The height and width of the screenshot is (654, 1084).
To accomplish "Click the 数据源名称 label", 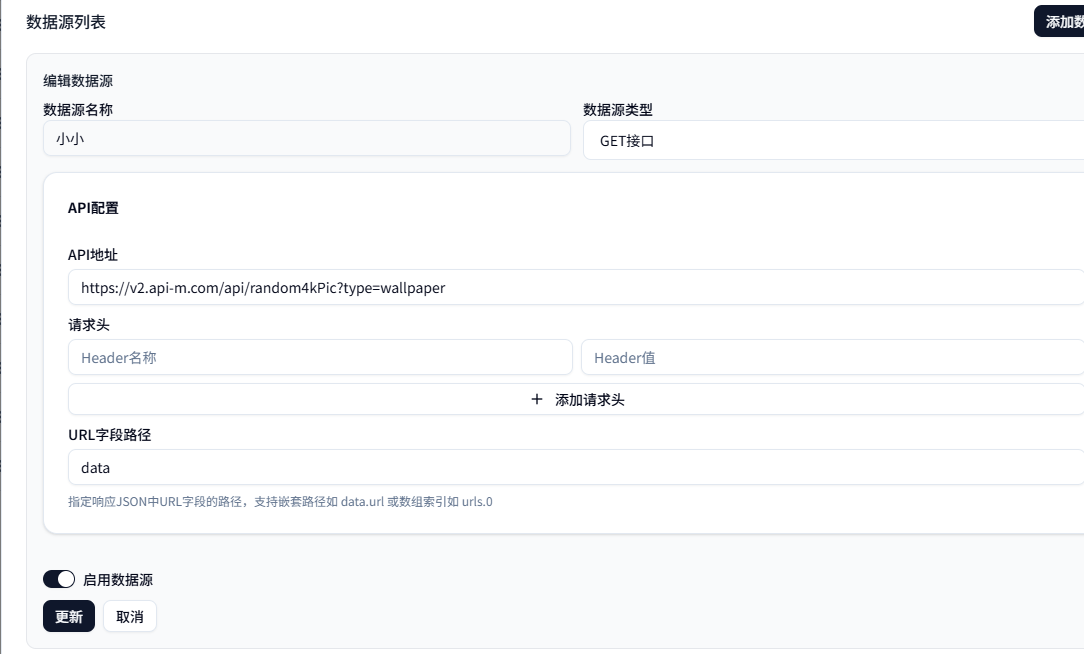I will tap(78, 110).
